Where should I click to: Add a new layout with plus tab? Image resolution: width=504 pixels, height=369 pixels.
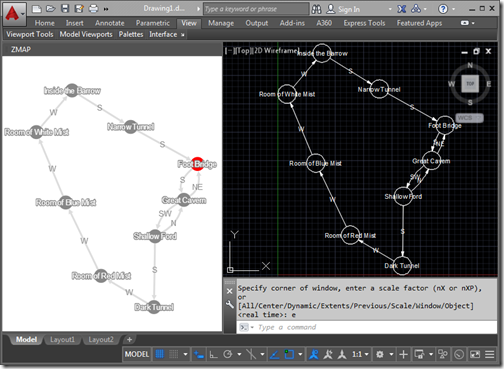tap(129, 340)
